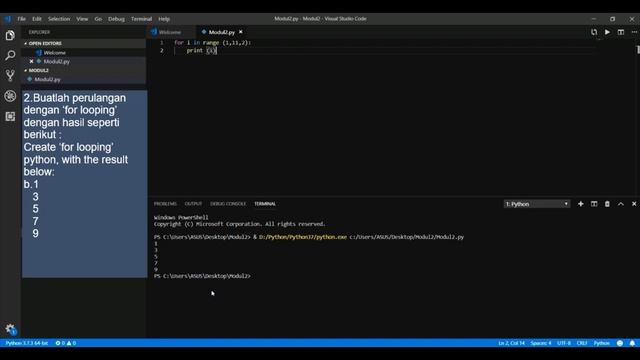This screenshot has width=640, height=360.
Task: Switch to the Debug Console tab
Action: coord(228,204)
